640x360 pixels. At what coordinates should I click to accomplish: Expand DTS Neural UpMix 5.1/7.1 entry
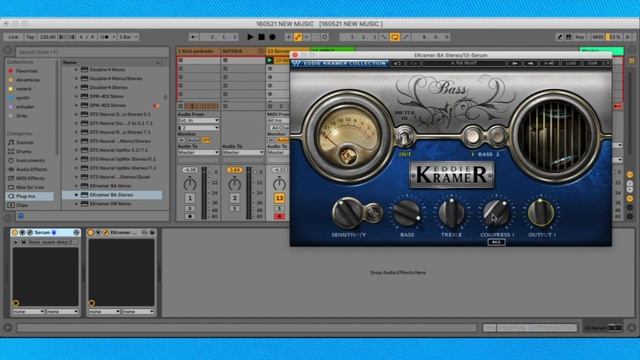pos(76,150)
